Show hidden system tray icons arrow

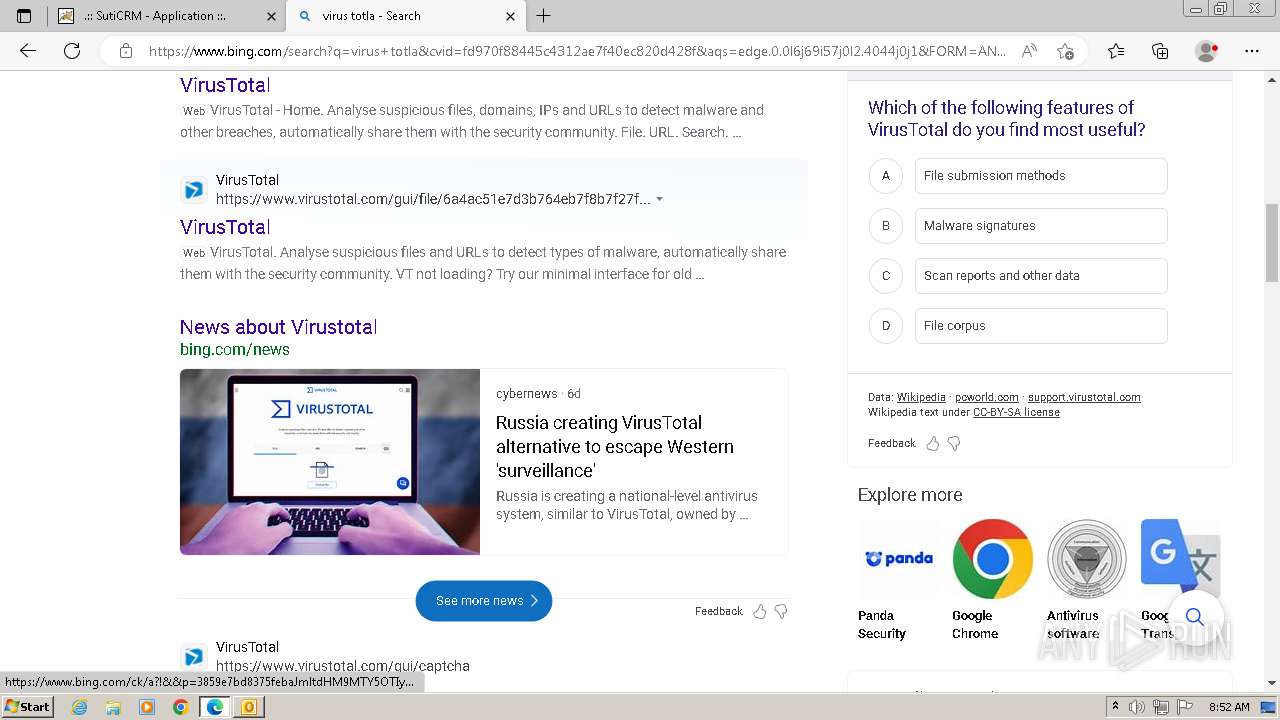pos(1115,707)
